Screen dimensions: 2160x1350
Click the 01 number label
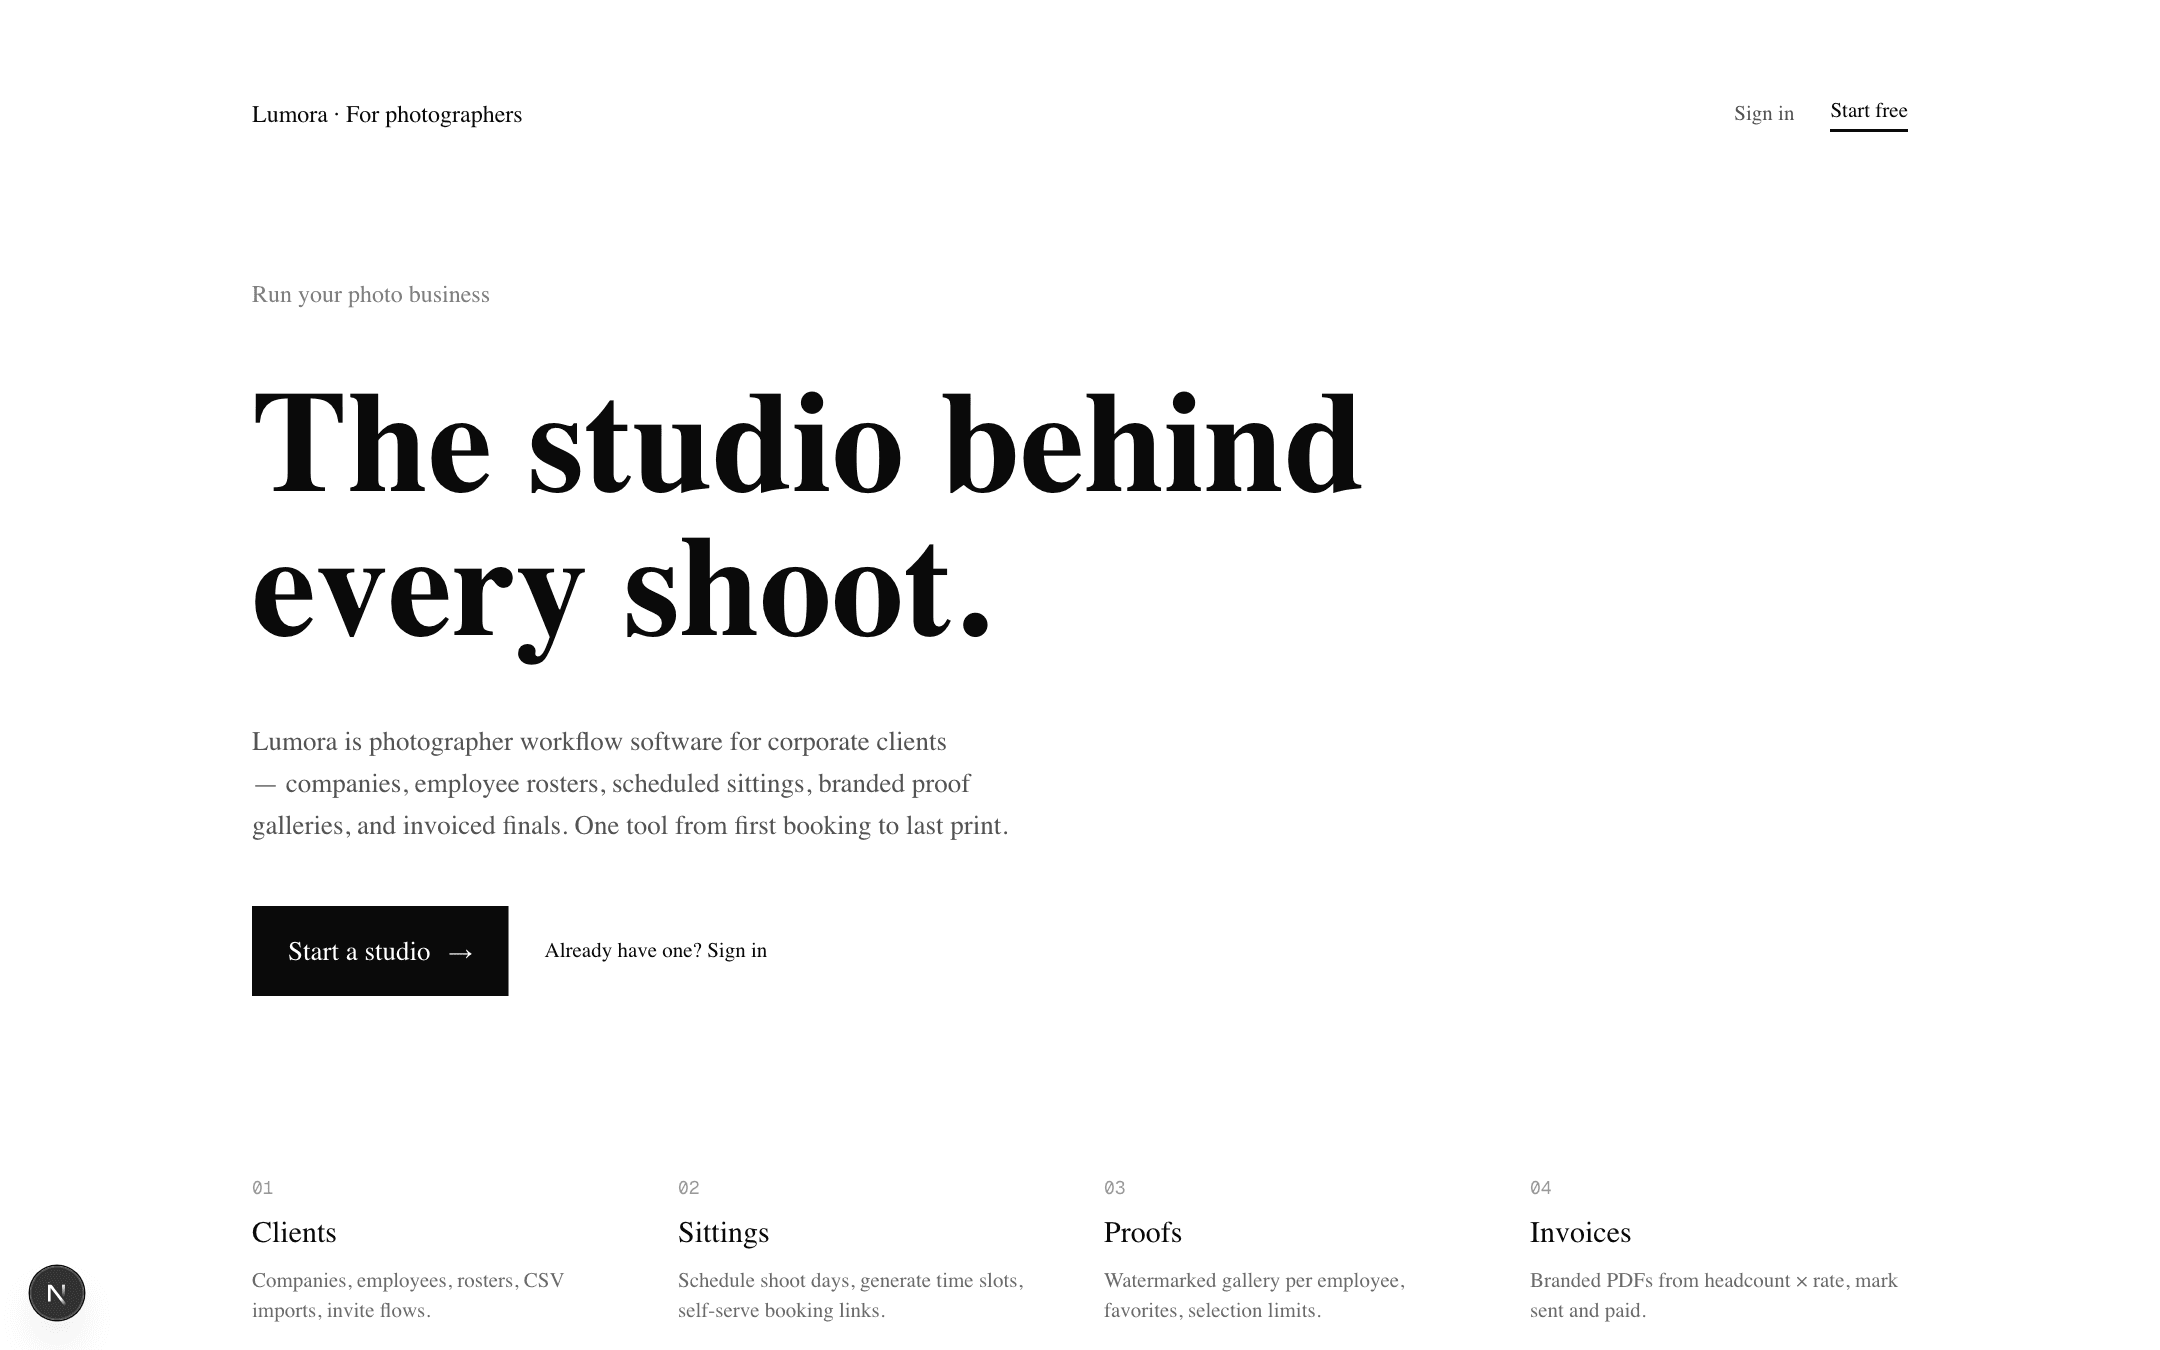click(262, 1188)
